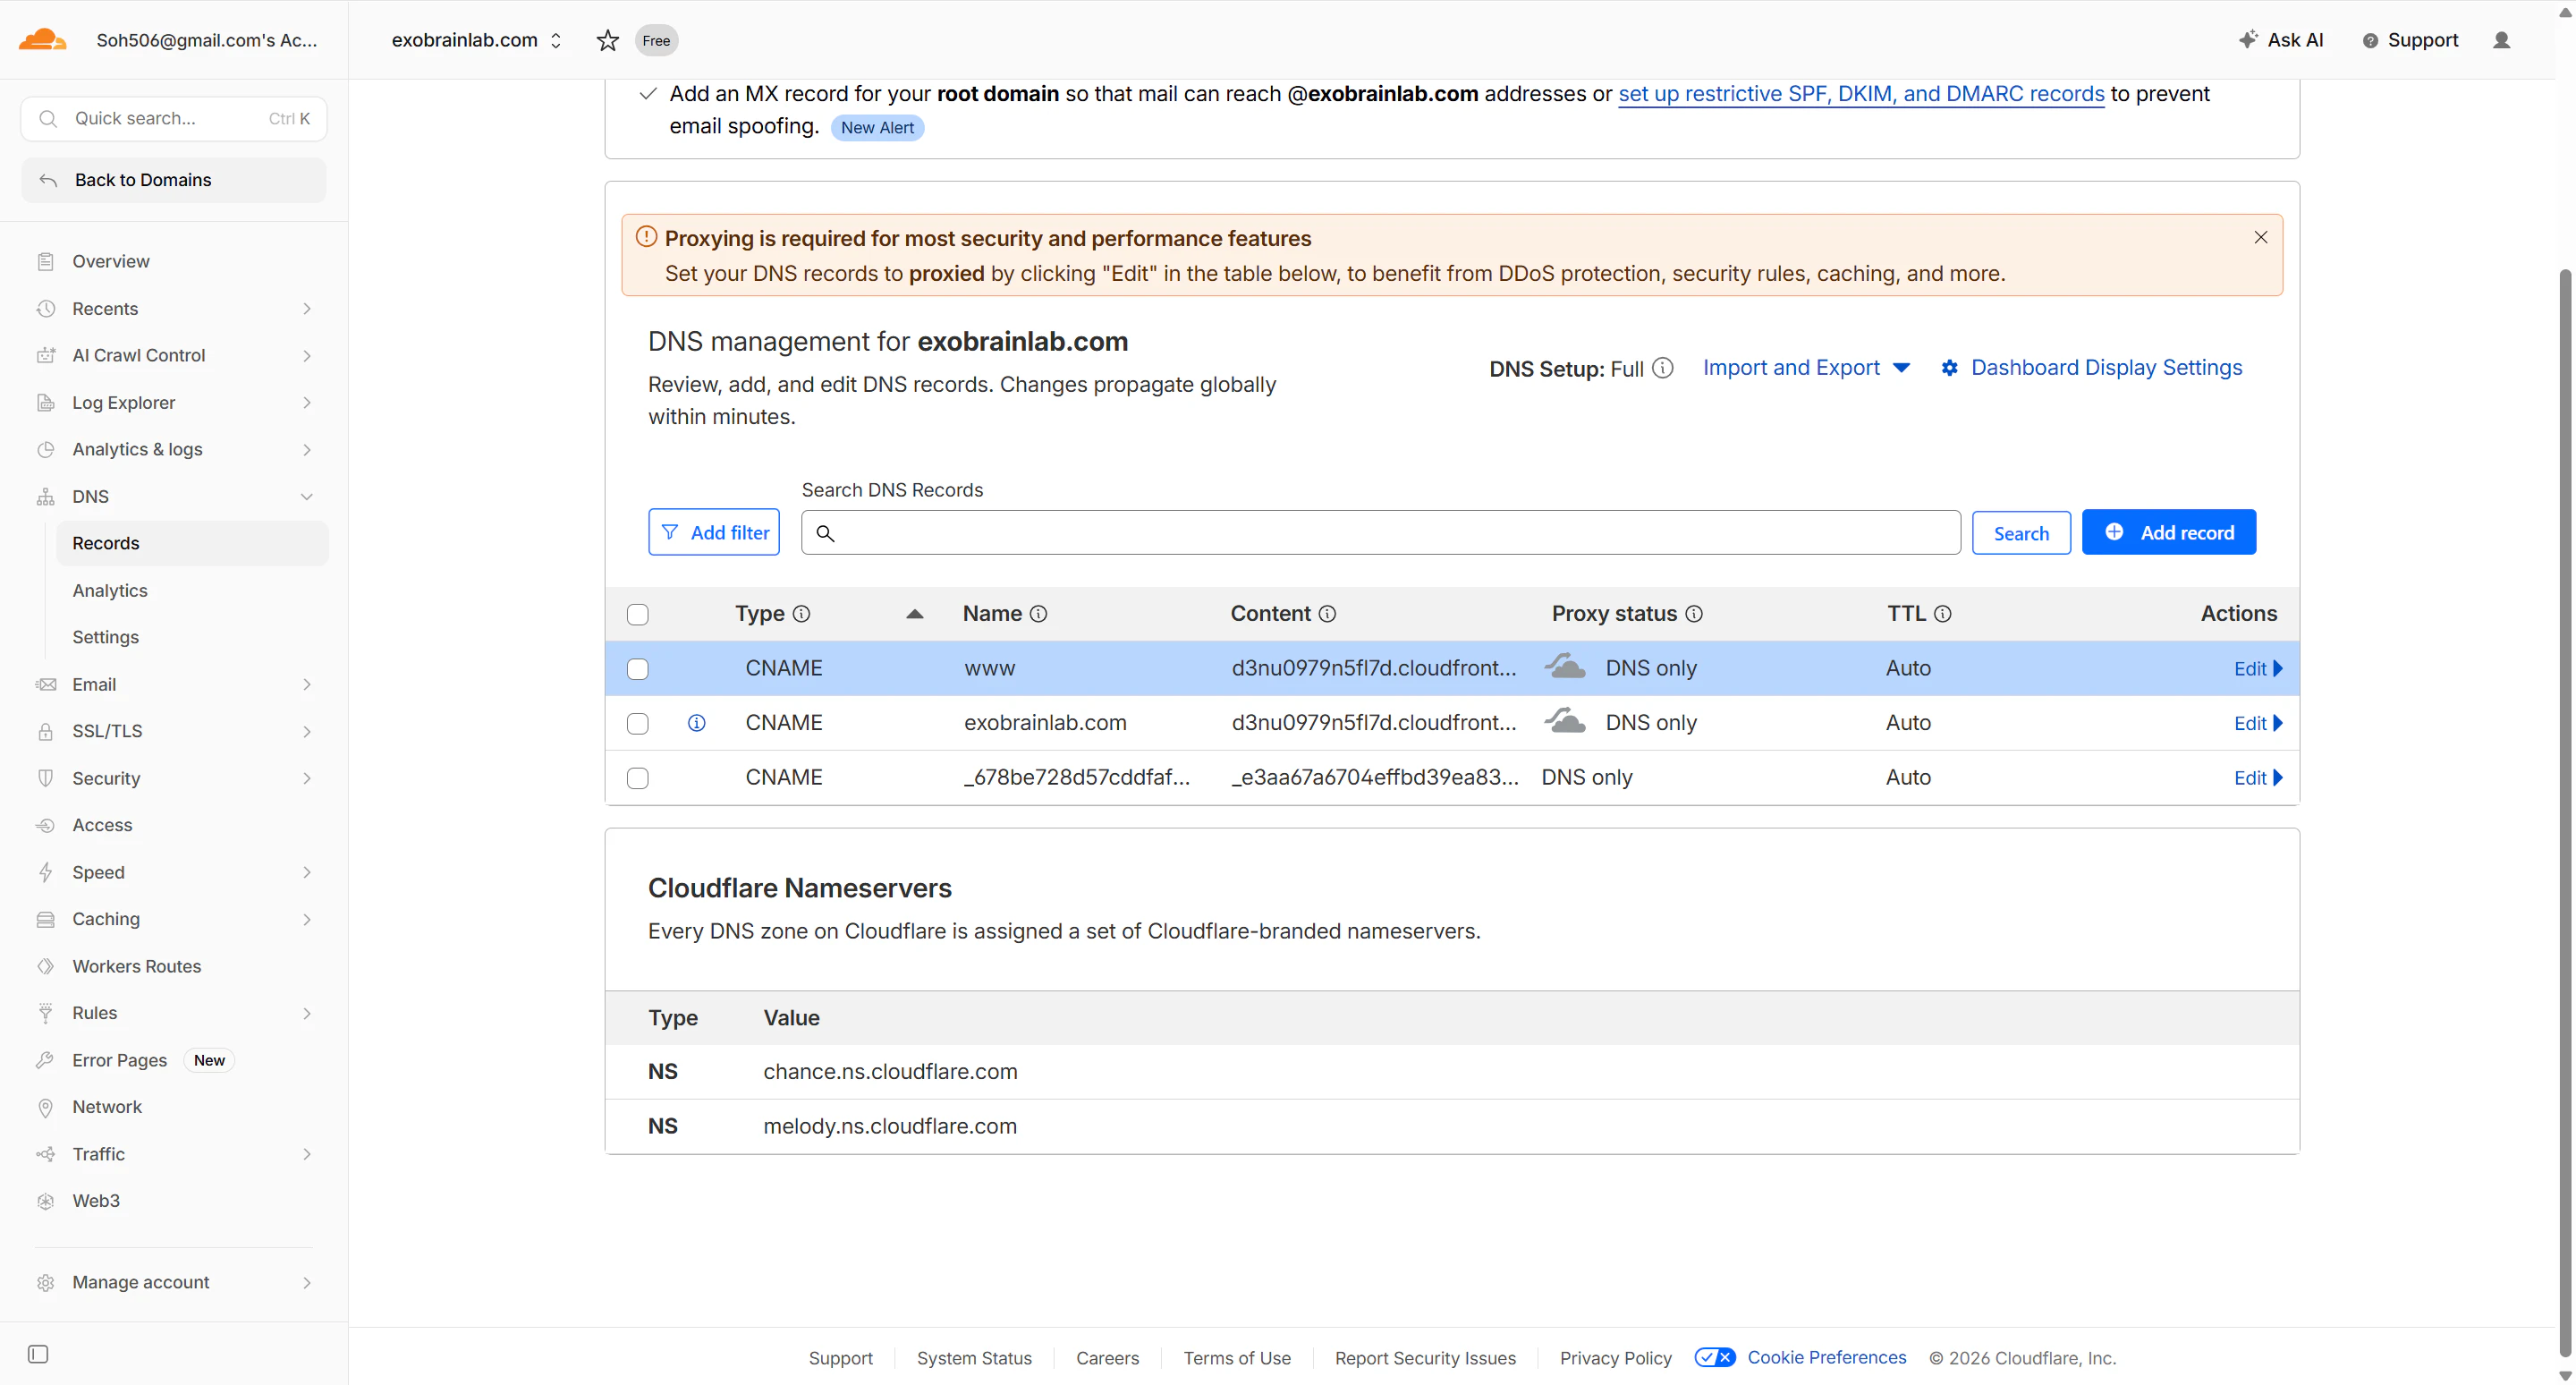The height and width of the screenshot is (1385, 2576).
Task: Click the gray cloud icon on exobrainlab.com row
Action: coord(1565,721)
